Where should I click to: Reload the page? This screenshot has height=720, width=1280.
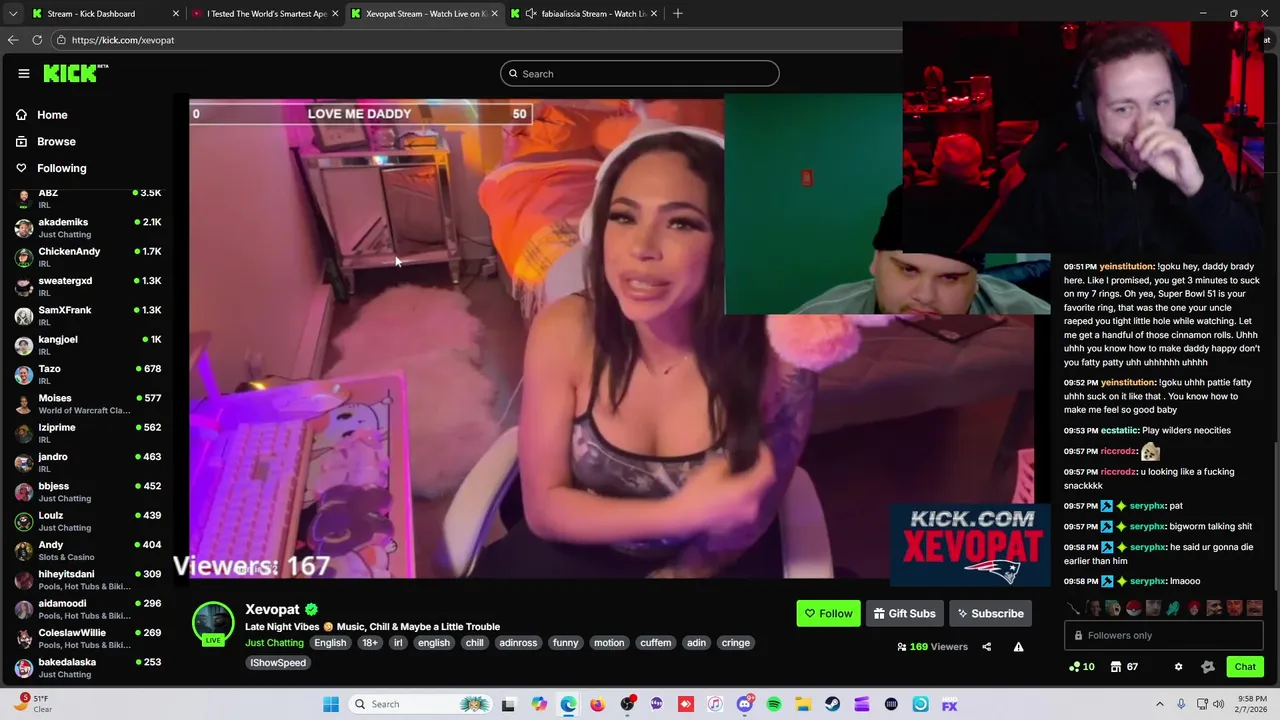pyautogui.click(x=37, y=40)
